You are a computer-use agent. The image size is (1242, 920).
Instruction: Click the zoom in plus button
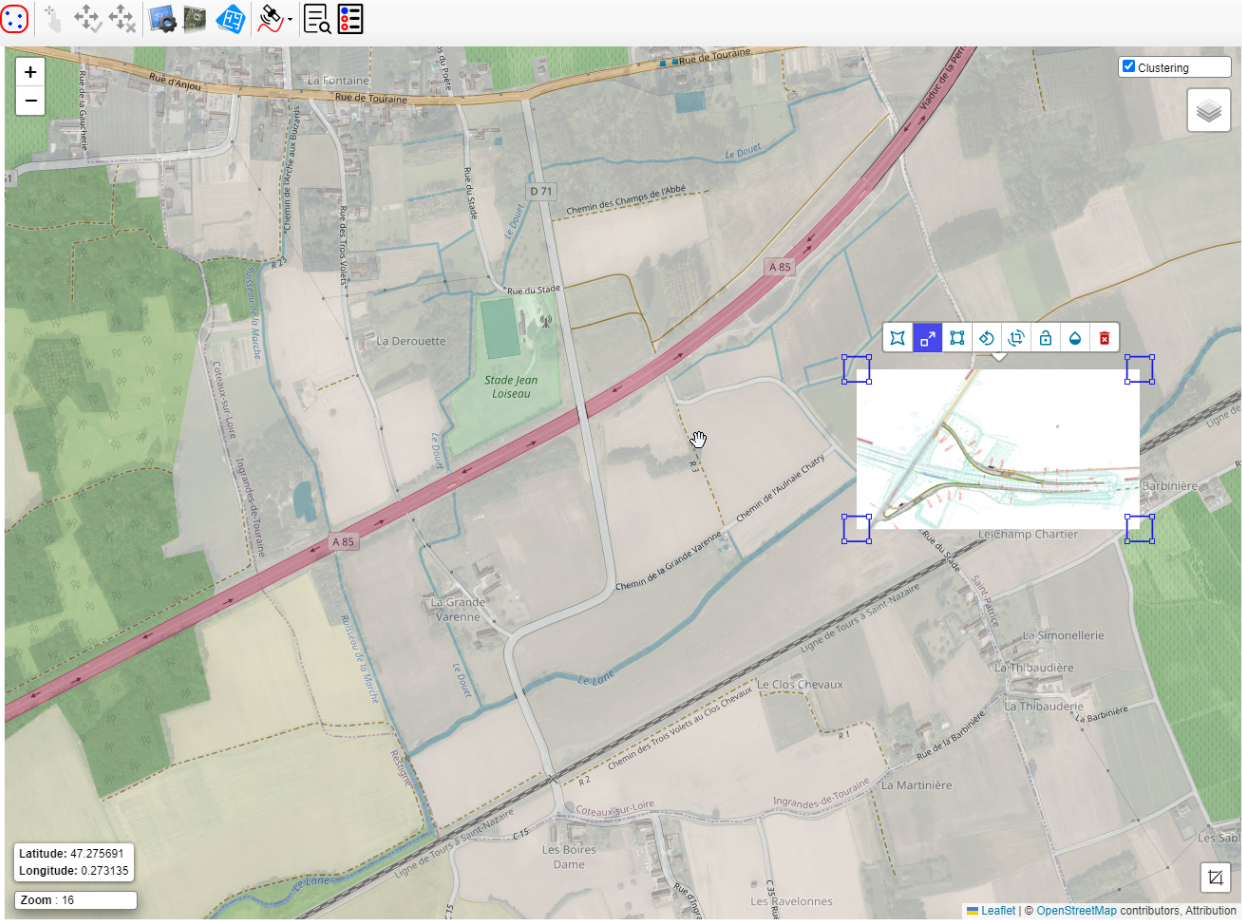point(30,72)
